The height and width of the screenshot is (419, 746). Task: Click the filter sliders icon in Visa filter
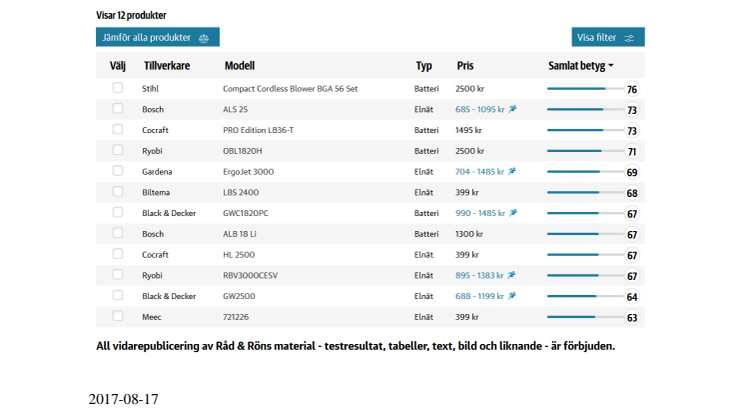click(629, 38)
